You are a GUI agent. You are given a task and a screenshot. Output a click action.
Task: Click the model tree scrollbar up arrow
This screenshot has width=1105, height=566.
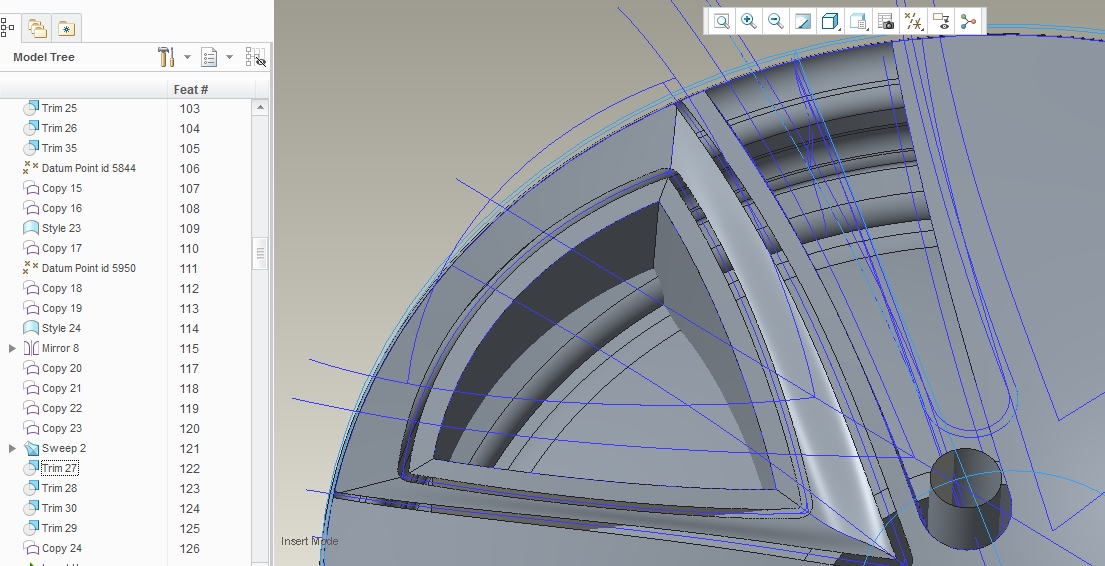click(x=260, y=107)
